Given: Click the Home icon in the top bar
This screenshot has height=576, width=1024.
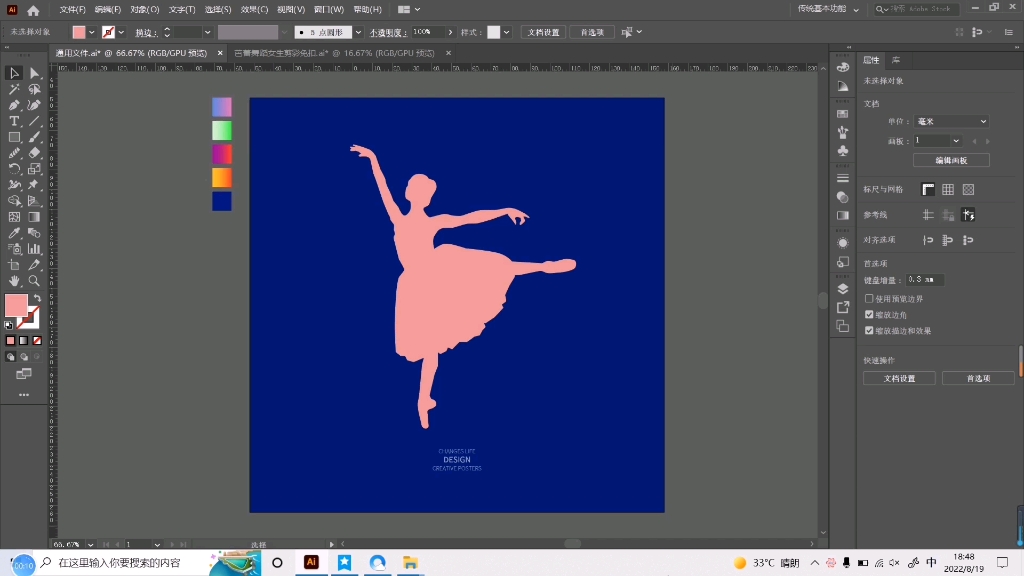Looking at the screenshot, I should pos(33,10).
